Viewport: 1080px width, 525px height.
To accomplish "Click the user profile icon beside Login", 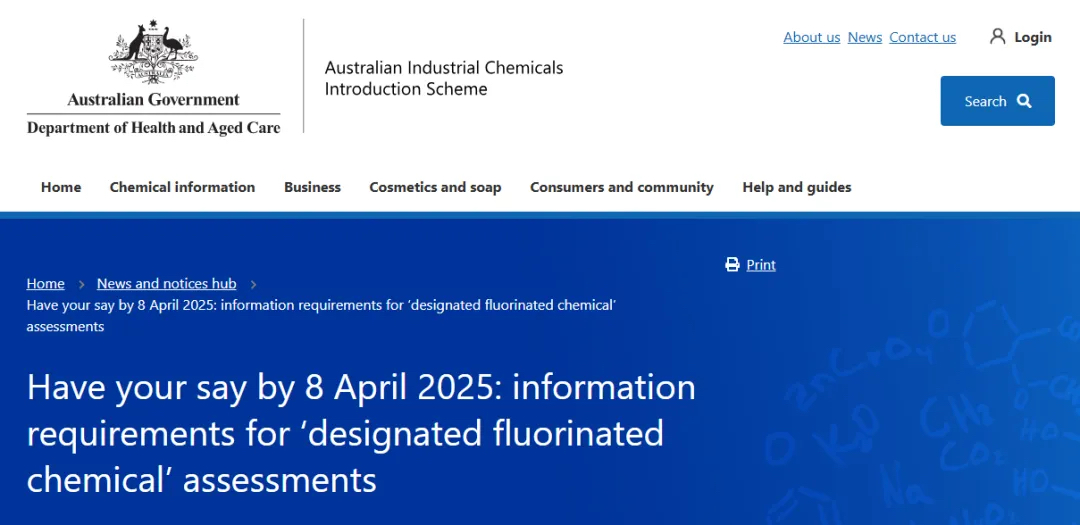I will pyautogui.click(x=997, y=37).
